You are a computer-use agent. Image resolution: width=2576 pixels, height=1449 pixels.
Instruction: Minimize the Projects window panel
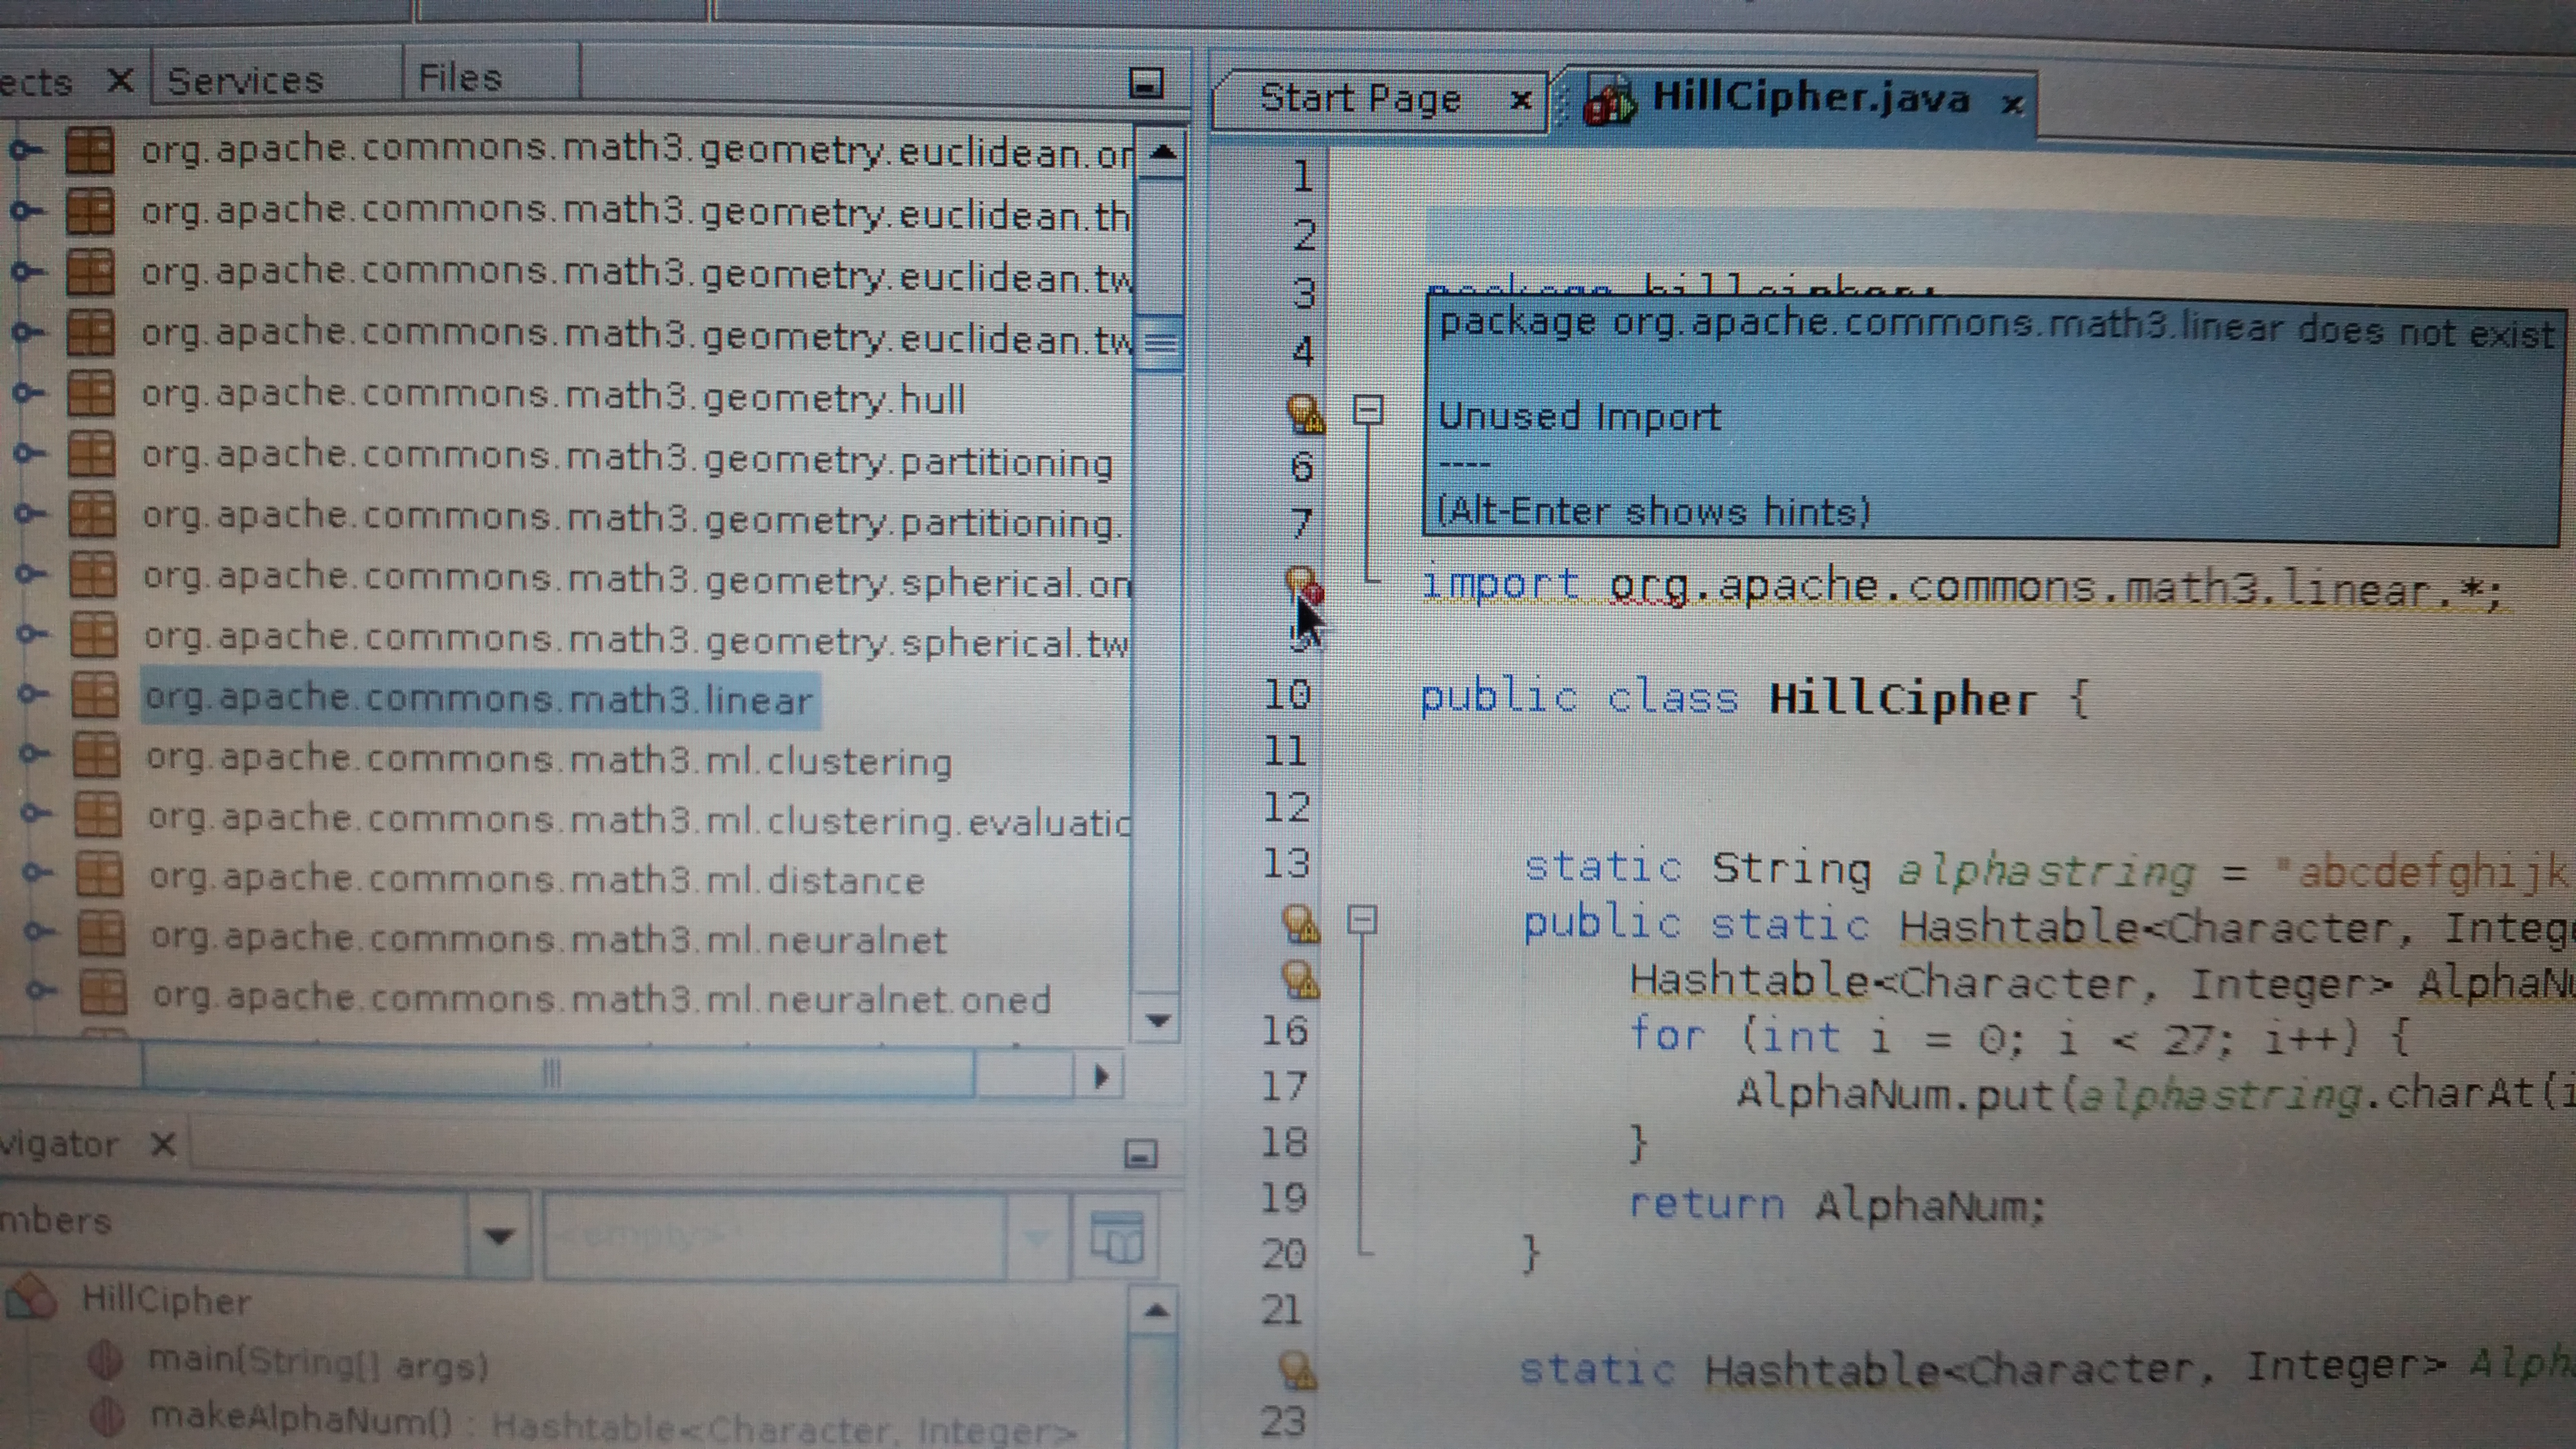click(x=1145, y=83)
